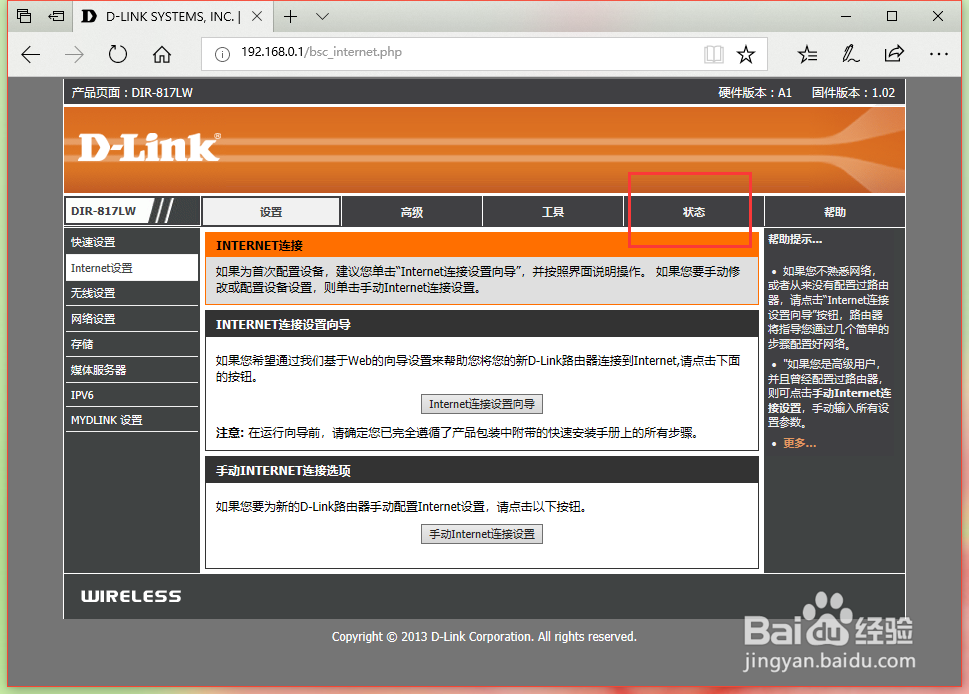The image size is (969, 694).
Task: Click the 帮助提示... heading
Action: pos(795,239)
